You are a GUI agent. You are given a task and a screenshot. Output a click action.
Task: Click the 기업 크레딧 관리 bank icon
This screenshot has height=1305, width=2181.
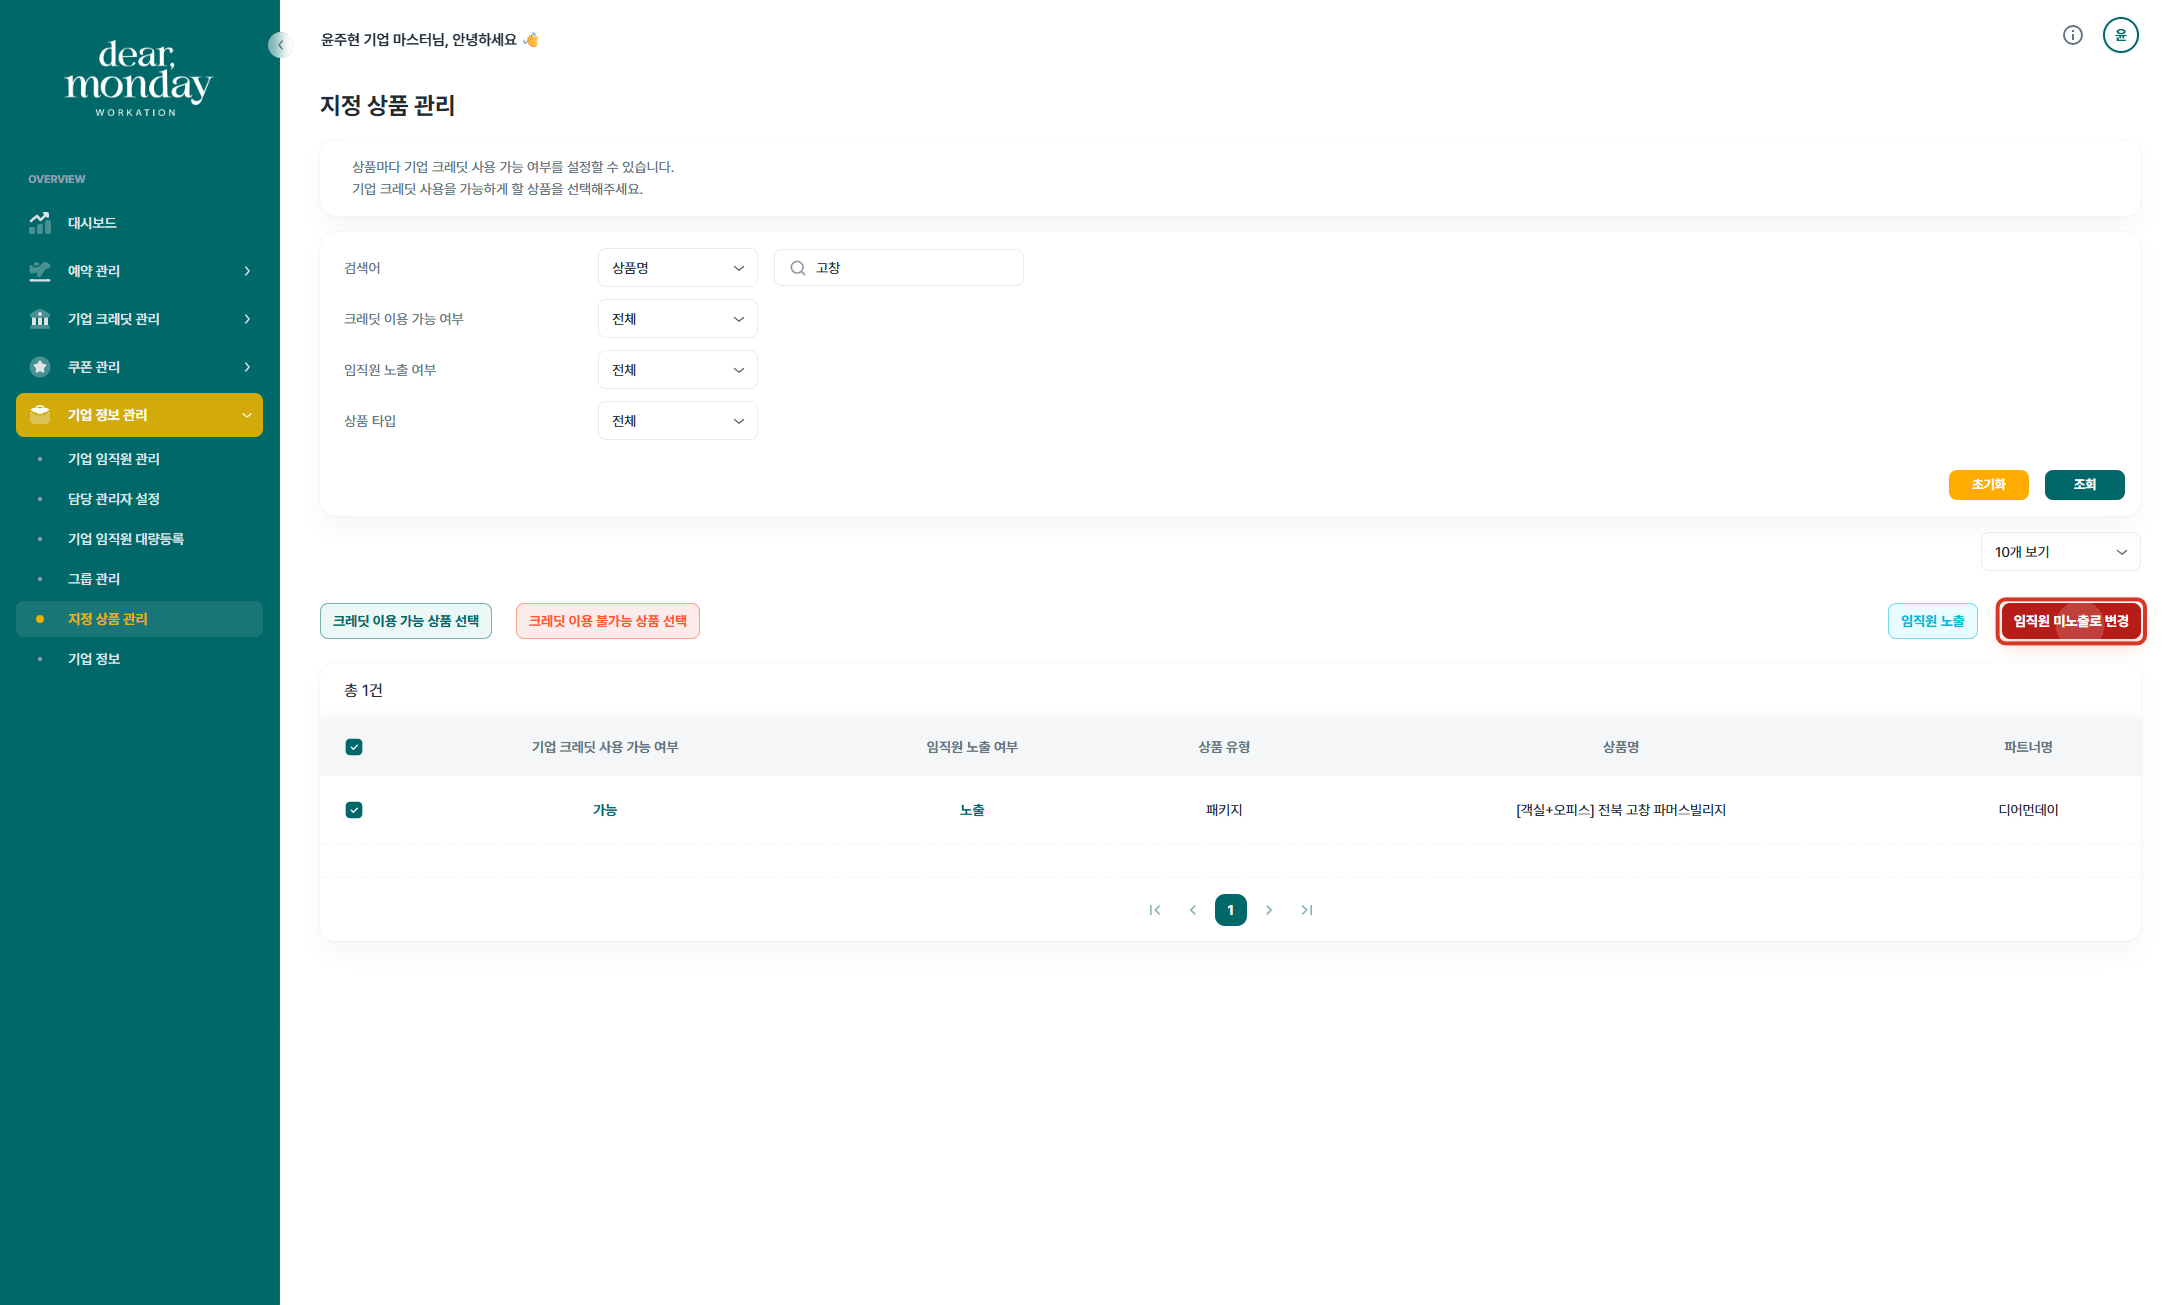tap(40, 319)
